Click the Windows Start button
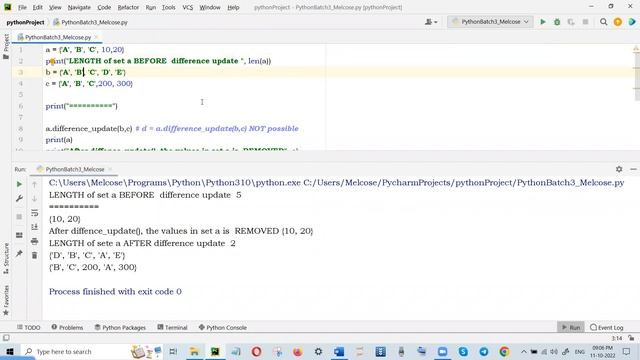640x360 pixels. [10, 351]
